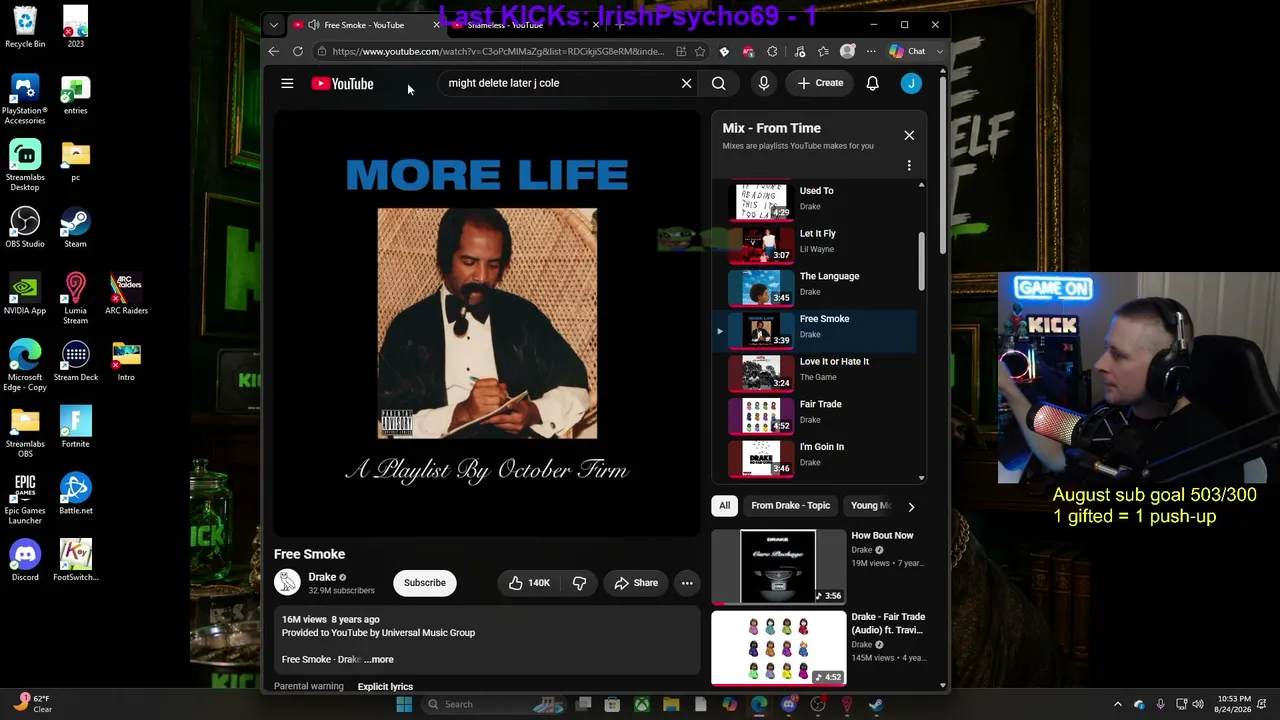Select the Young M filter chip
The height and width of the screenshot is (720, 1280).
coord(869,506)
